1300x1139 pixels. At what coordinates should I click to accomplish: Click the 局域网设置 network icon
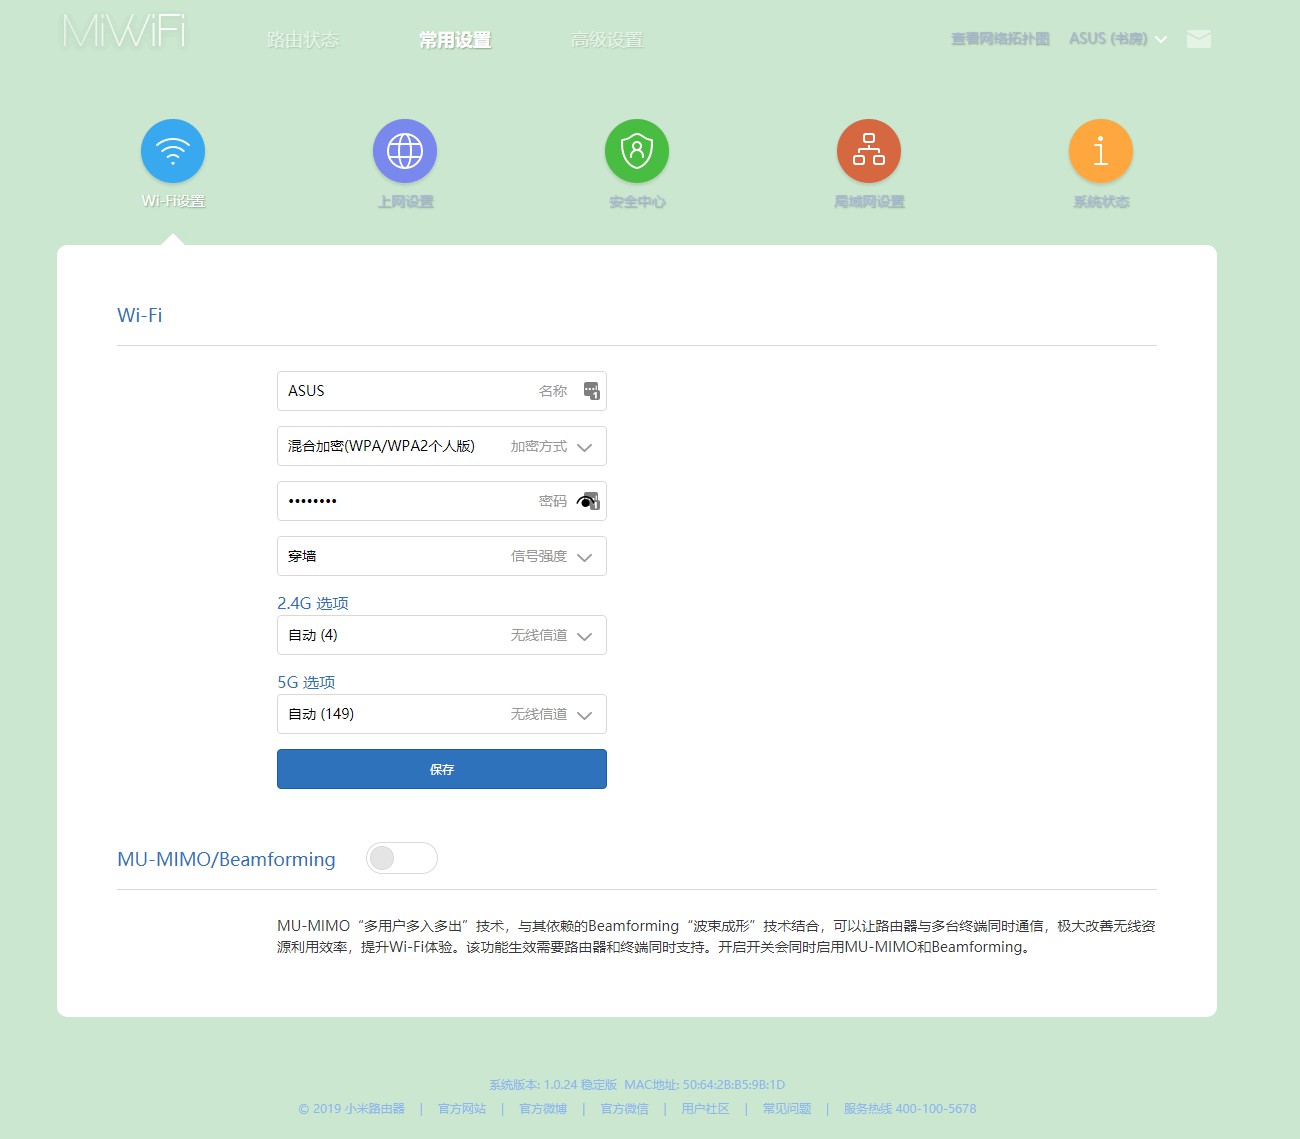[868, 150]
